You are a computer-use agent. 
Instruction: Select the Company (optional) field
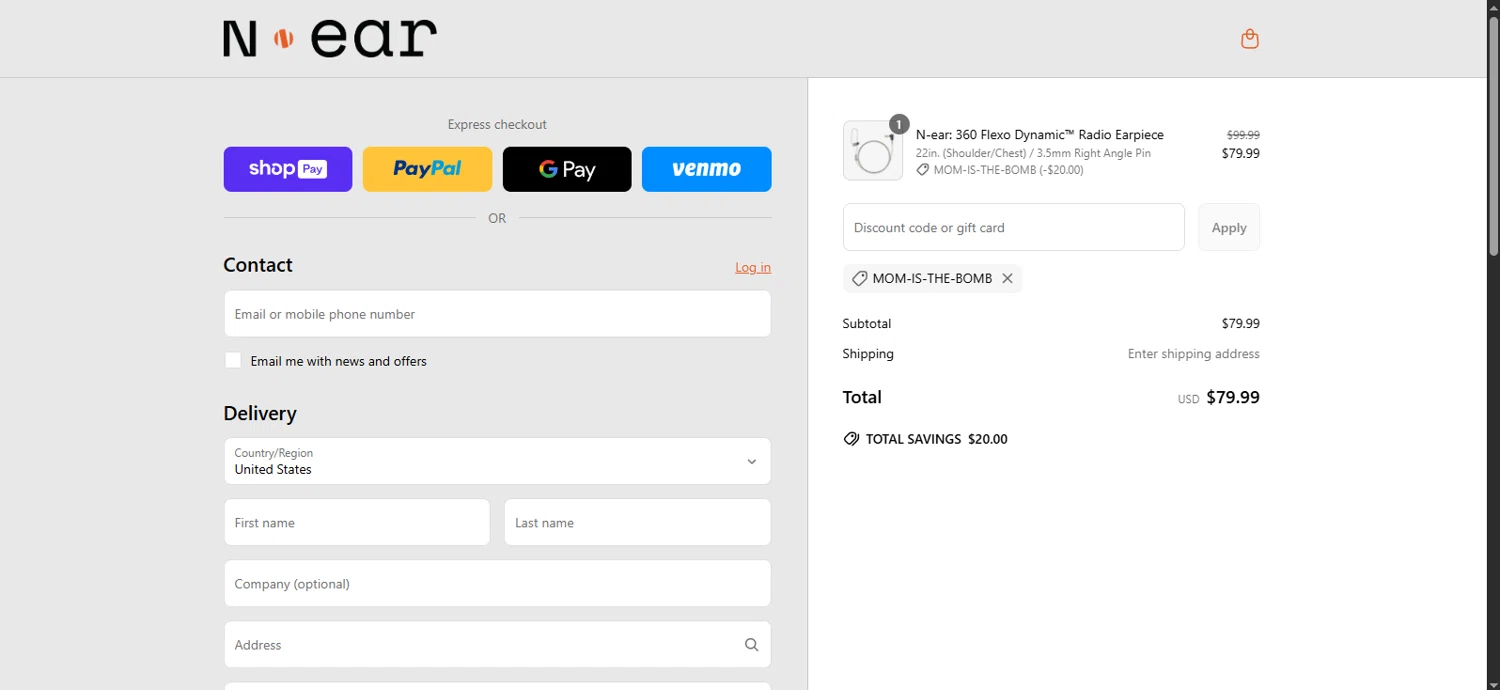point(497,583)
